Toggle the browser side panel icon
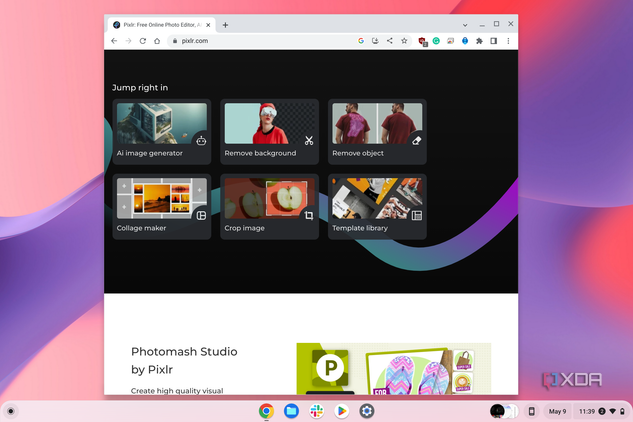The height and width of the screenshot is (422, 633). pos(494,41)
